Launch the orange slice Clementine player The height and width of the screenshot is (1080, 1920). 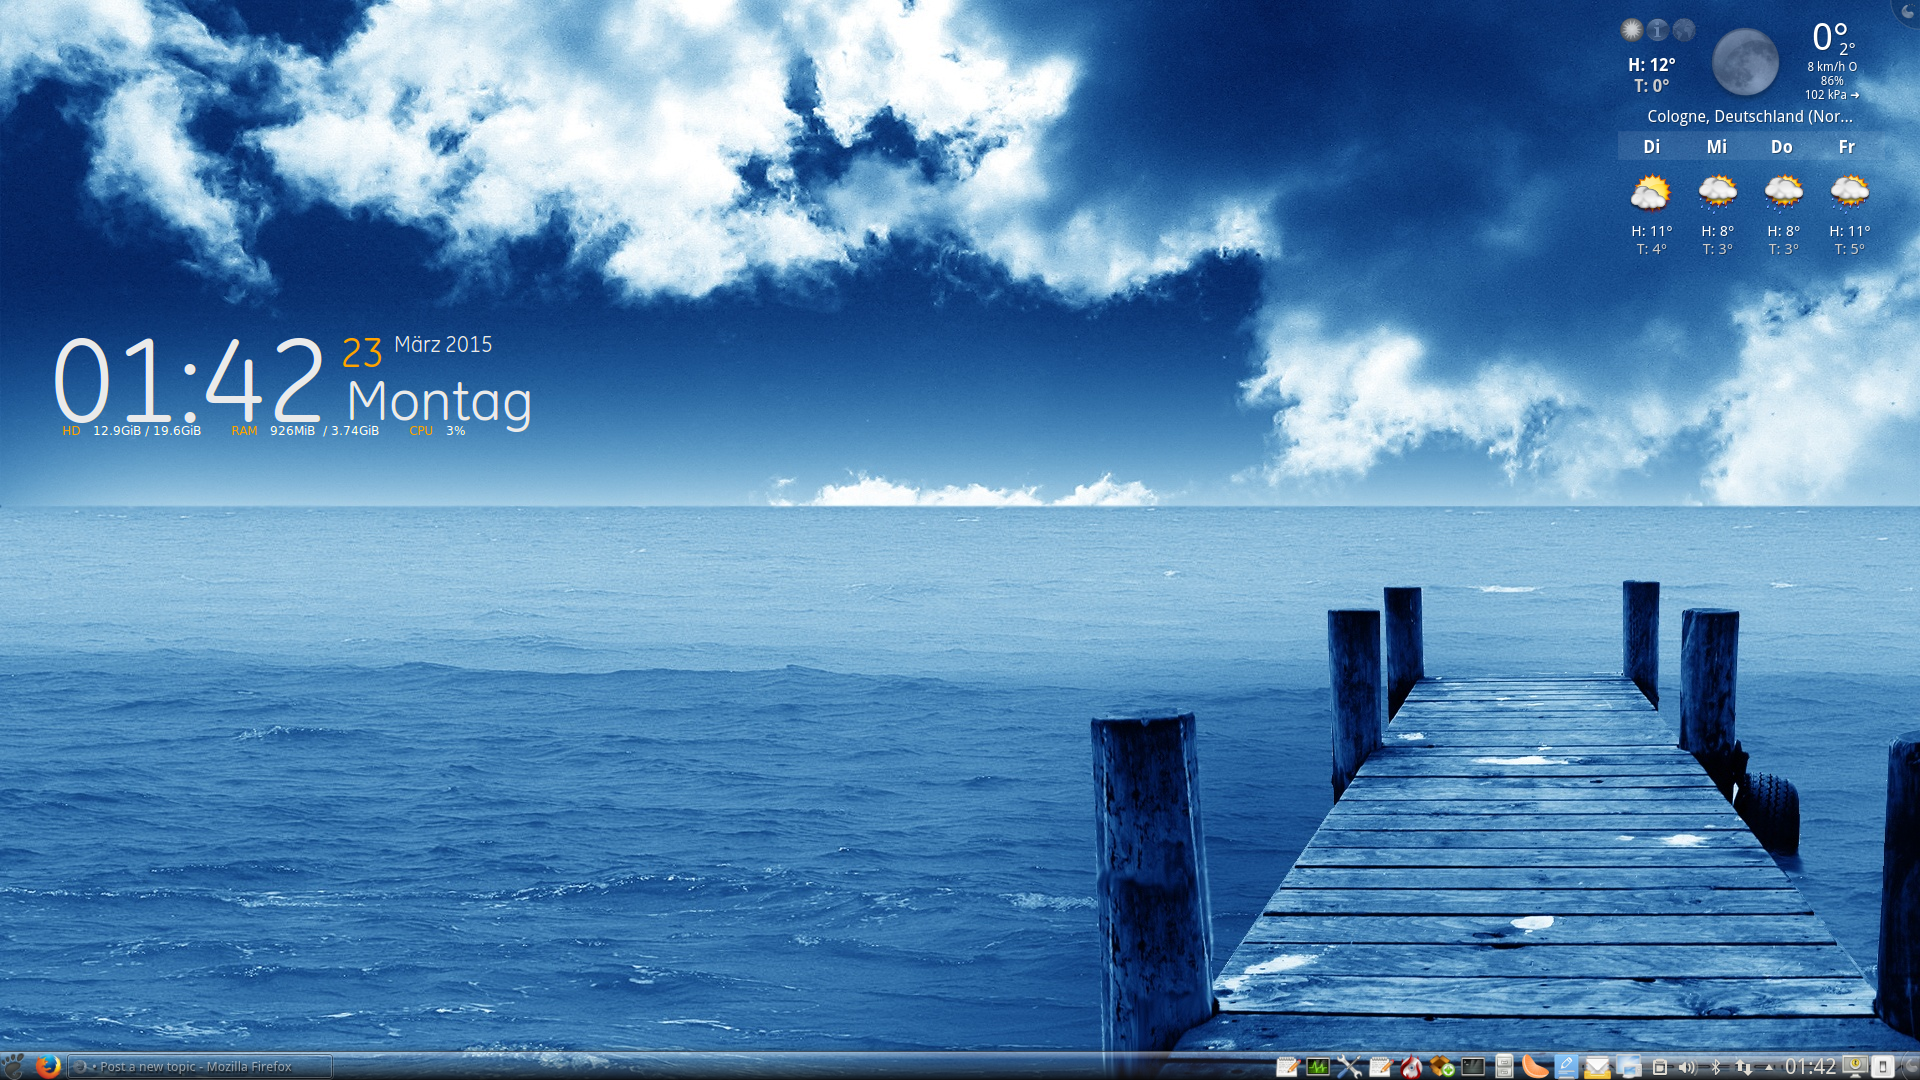coord(1535,1067)
